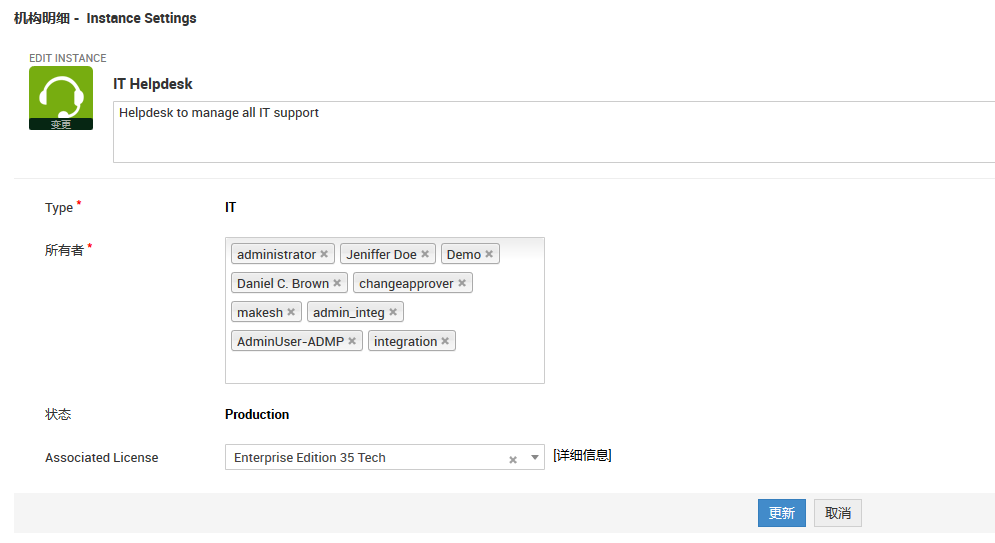995x543 pixels.
Task: Click the 变更 label under instance icon
Action: [61, 125]
